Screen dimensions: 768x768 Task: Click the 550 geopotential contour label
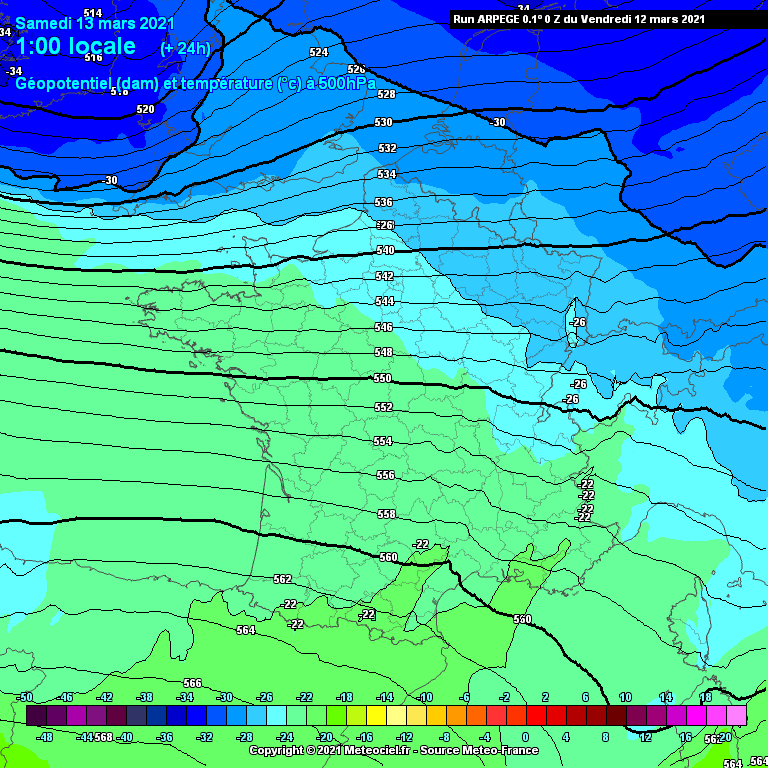(382, 379)
